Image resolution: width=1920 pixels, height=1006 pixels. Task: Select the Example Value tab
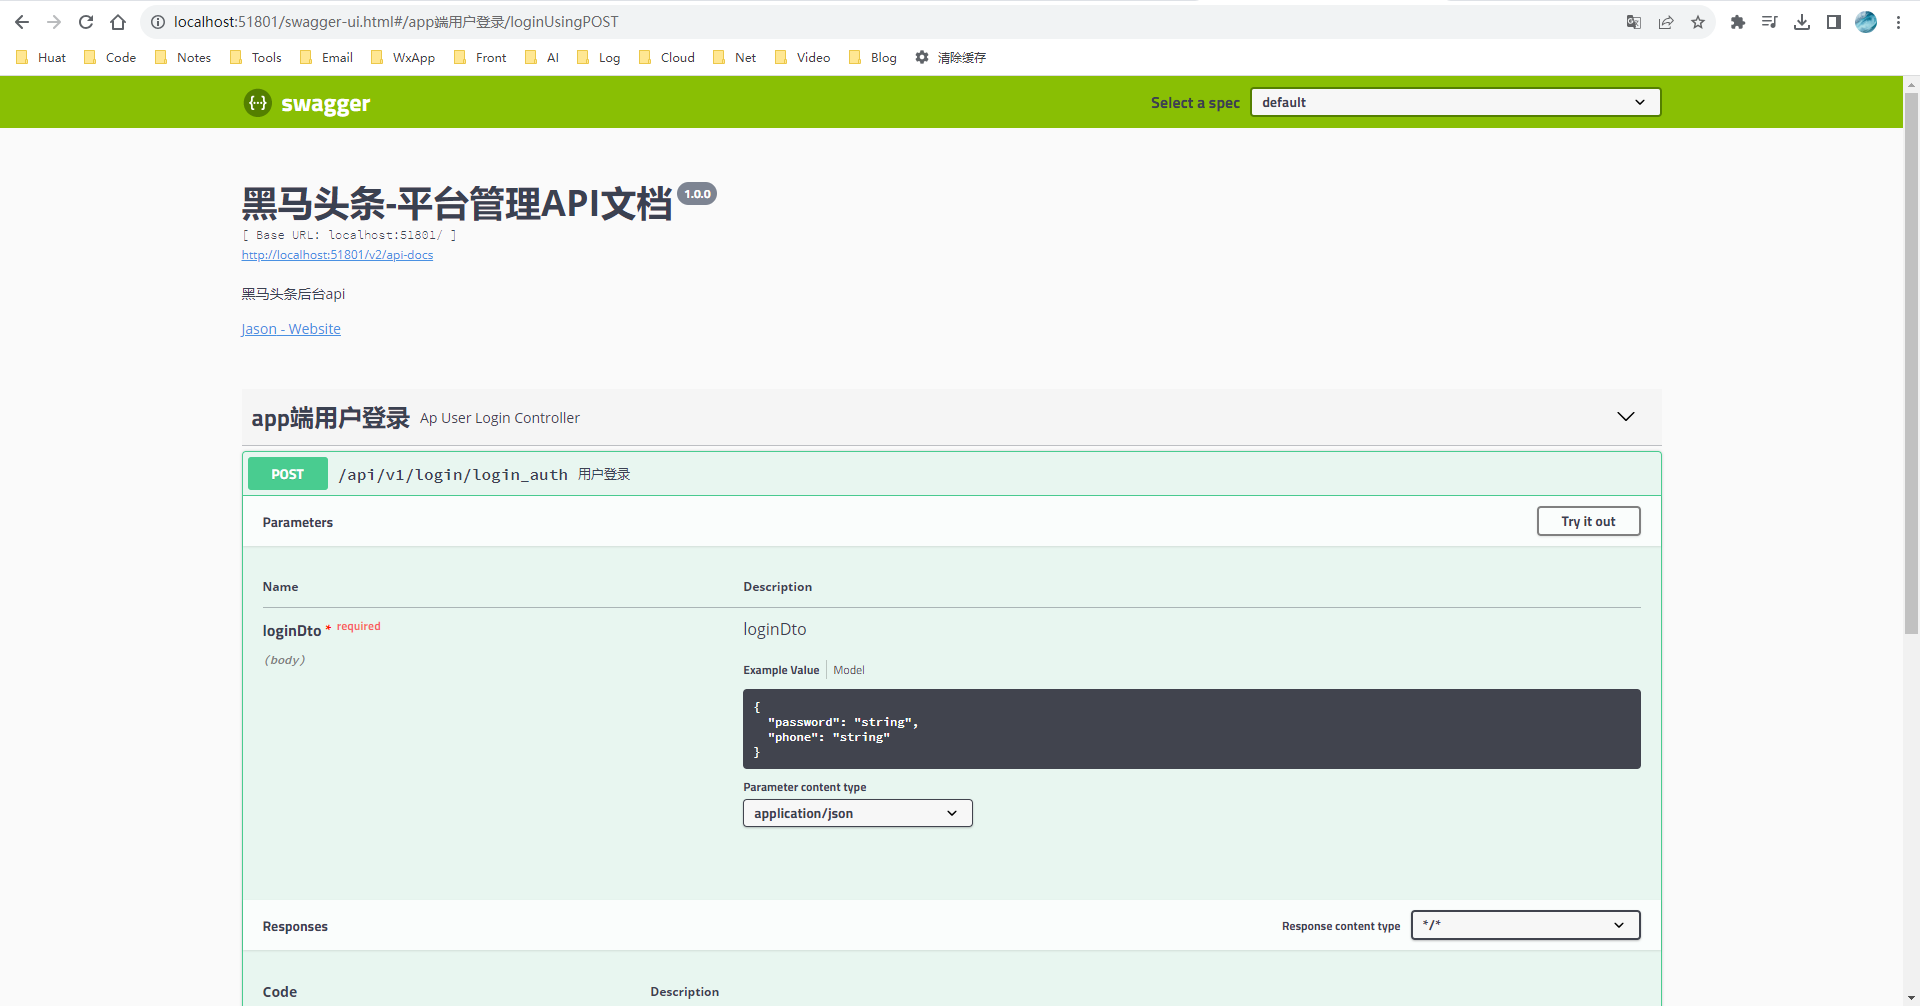(781, 670)
